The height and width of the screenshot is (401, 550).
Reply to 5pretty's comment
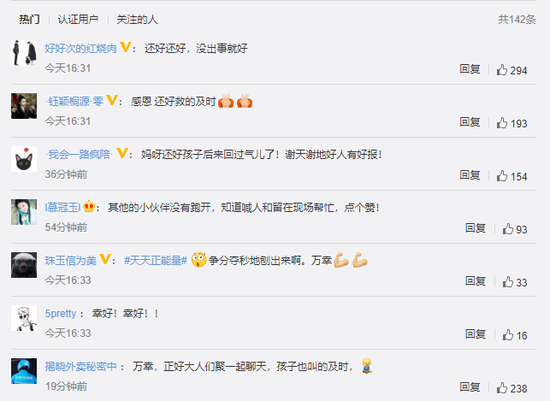(476, 334)
